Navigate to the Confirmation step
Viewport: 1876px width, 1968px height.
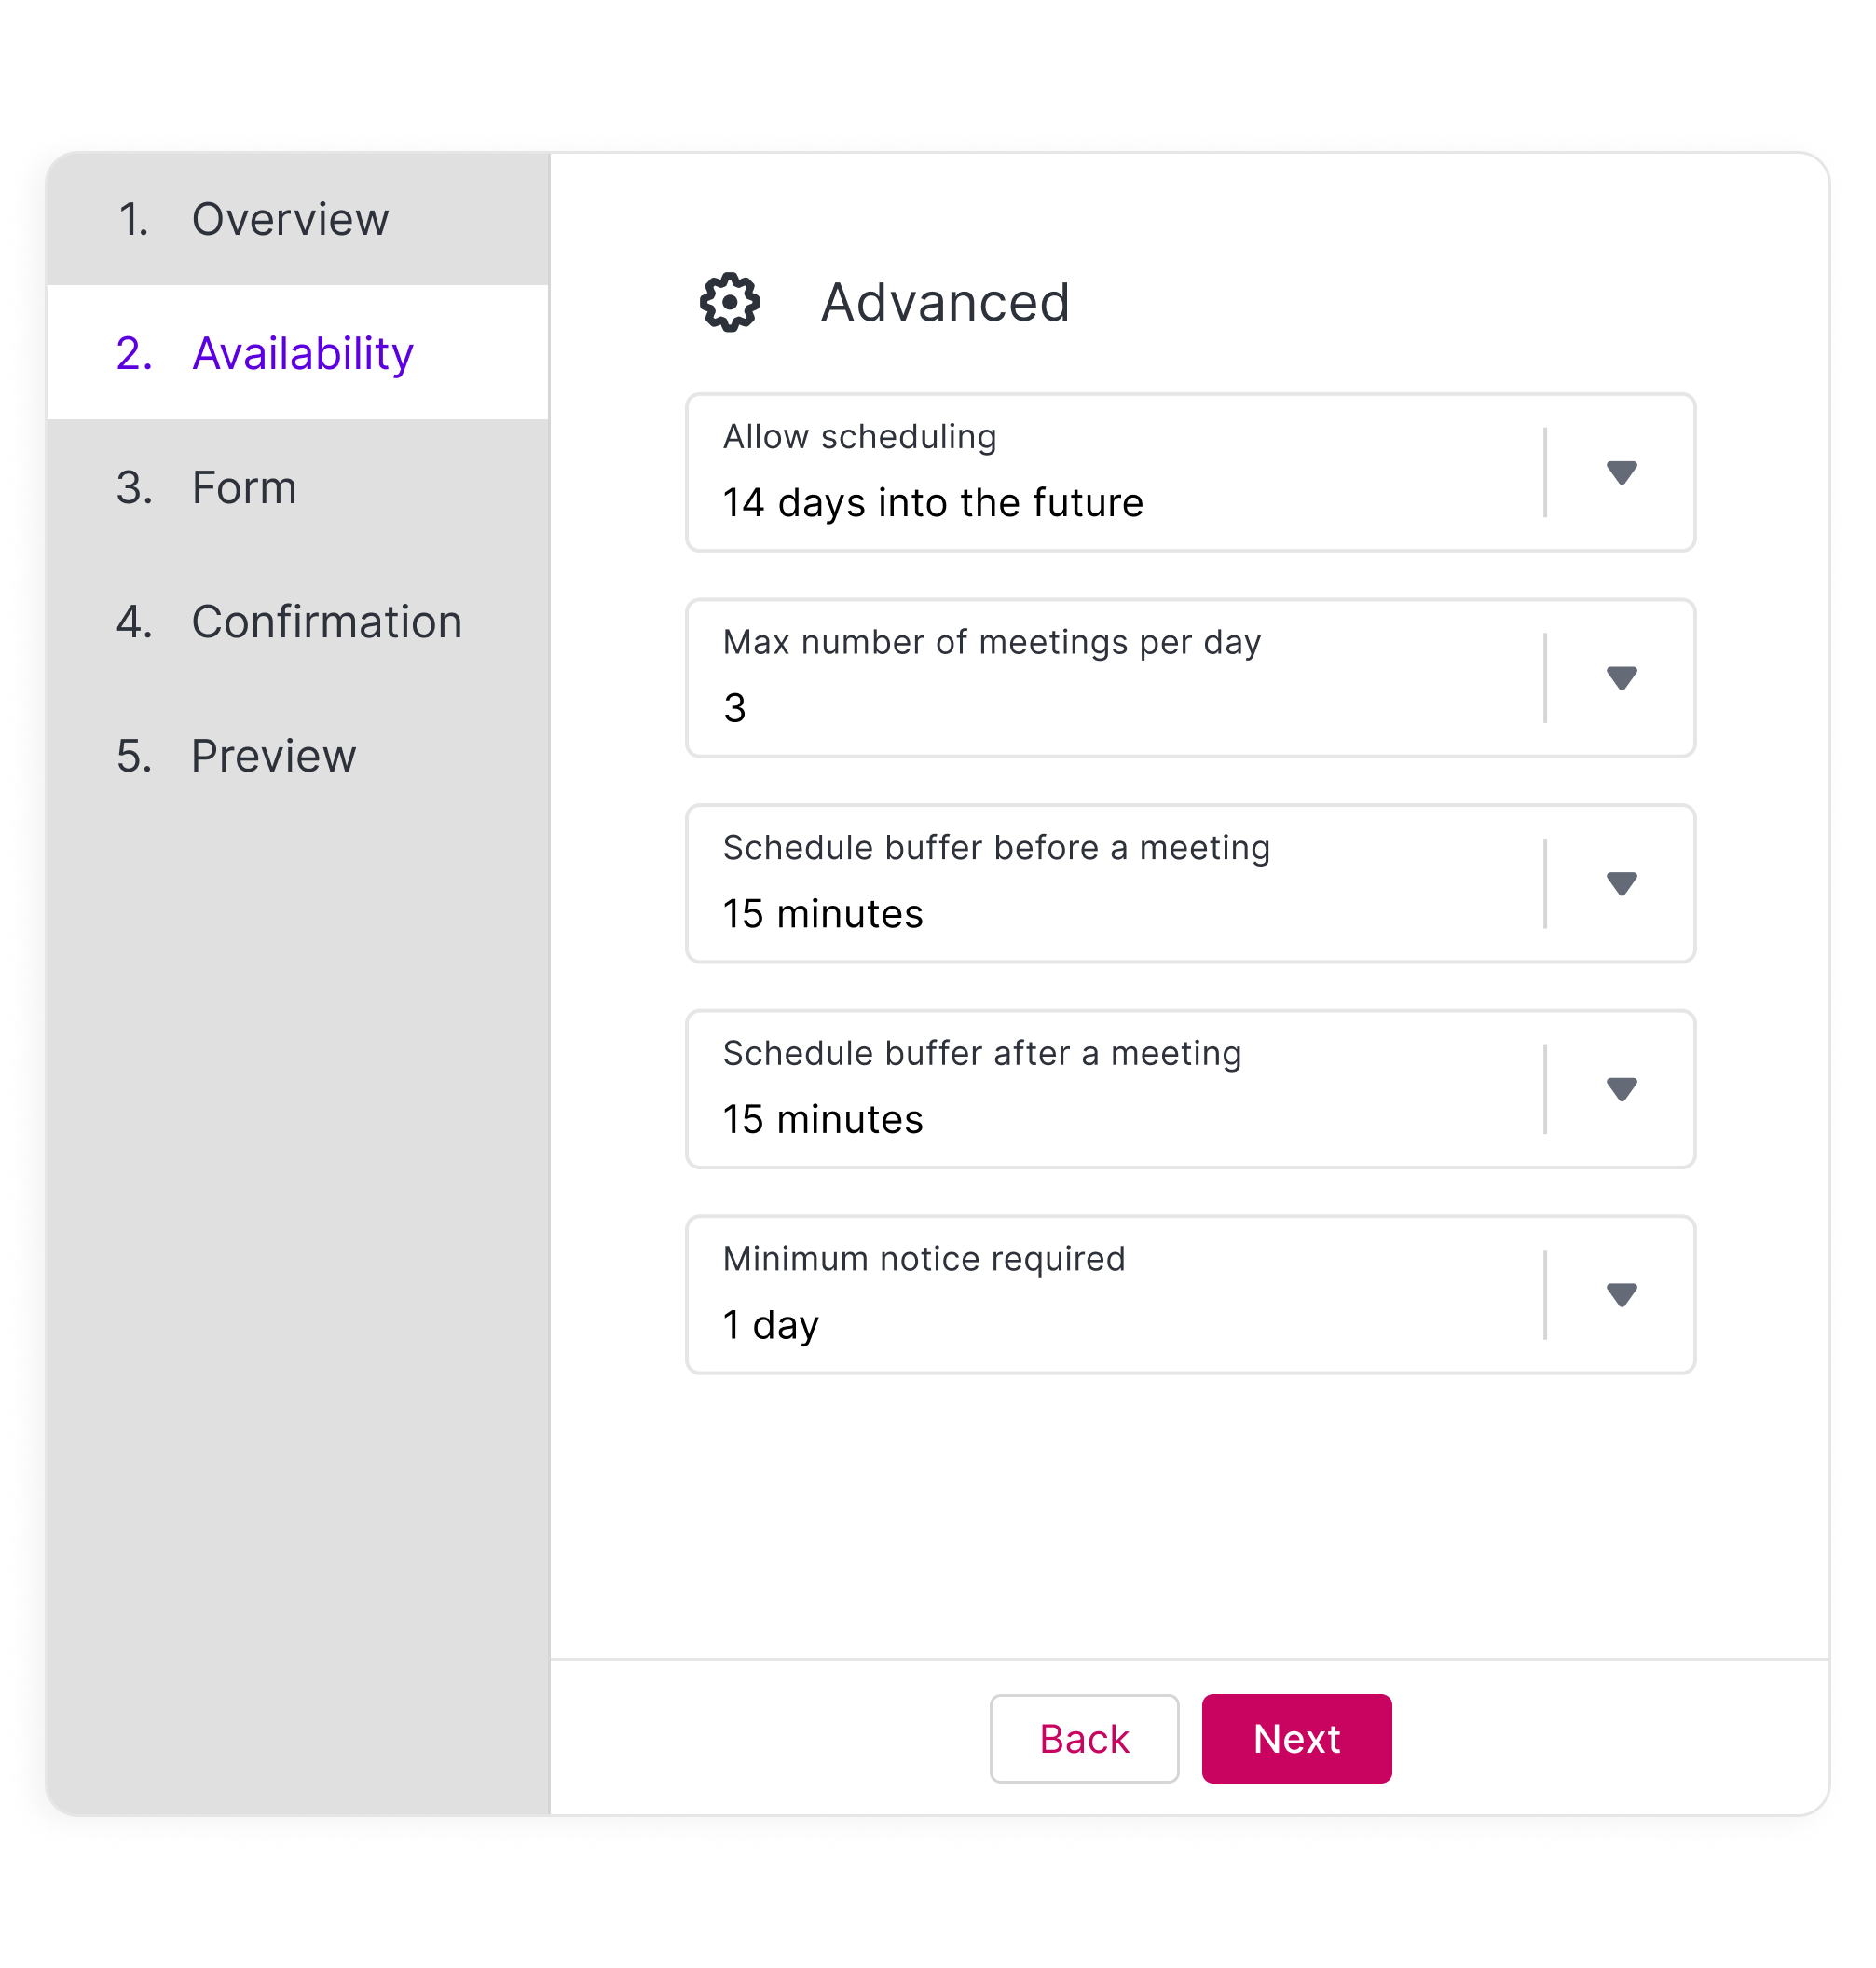326,622
